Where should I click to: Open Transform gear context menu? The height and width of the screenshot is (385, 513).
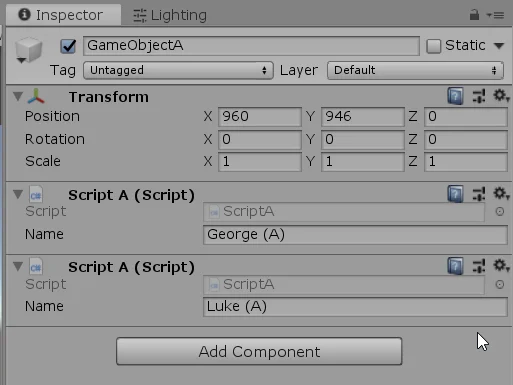[x=501, y=96]
